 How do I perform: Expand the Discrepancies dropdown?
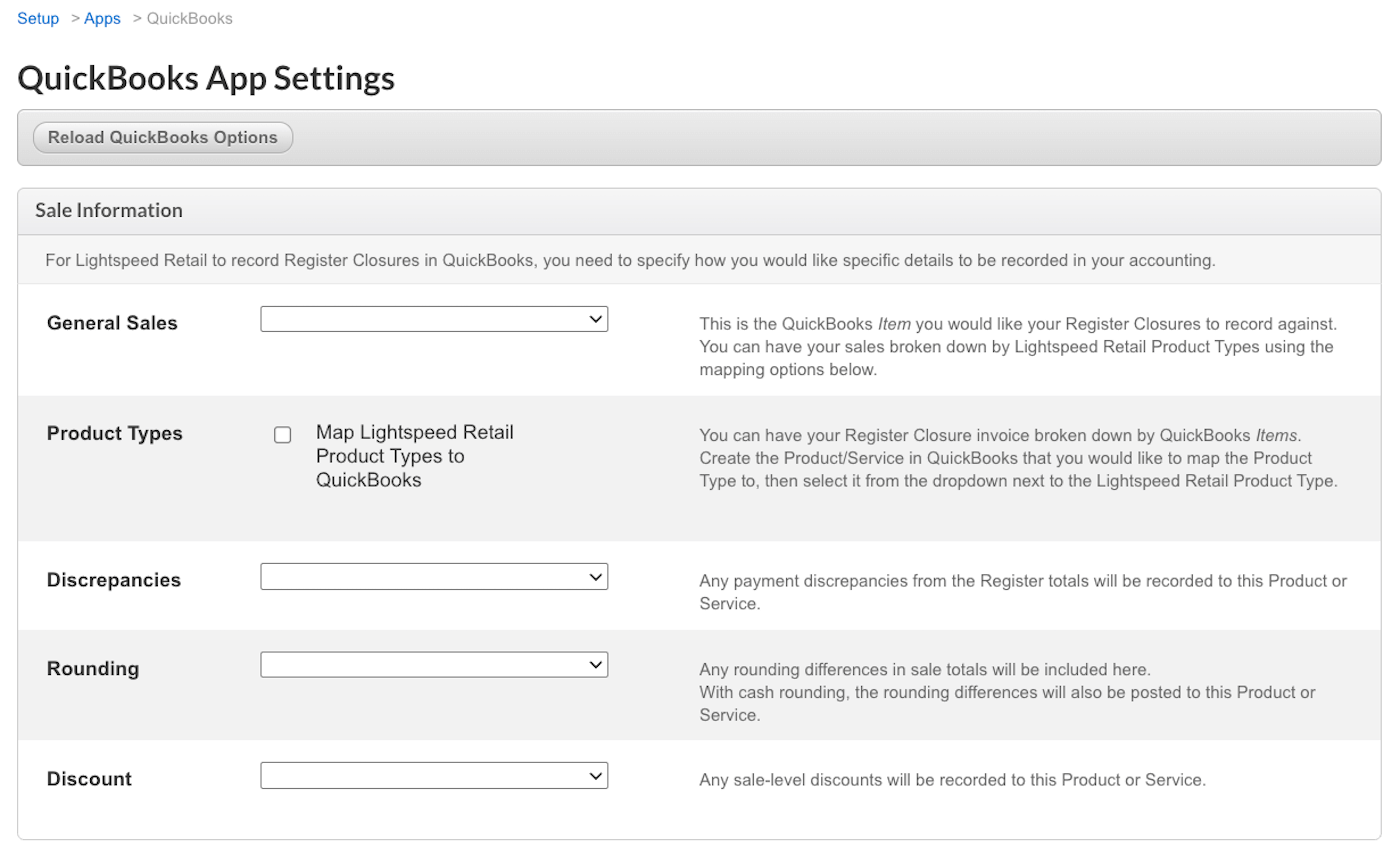434,577
